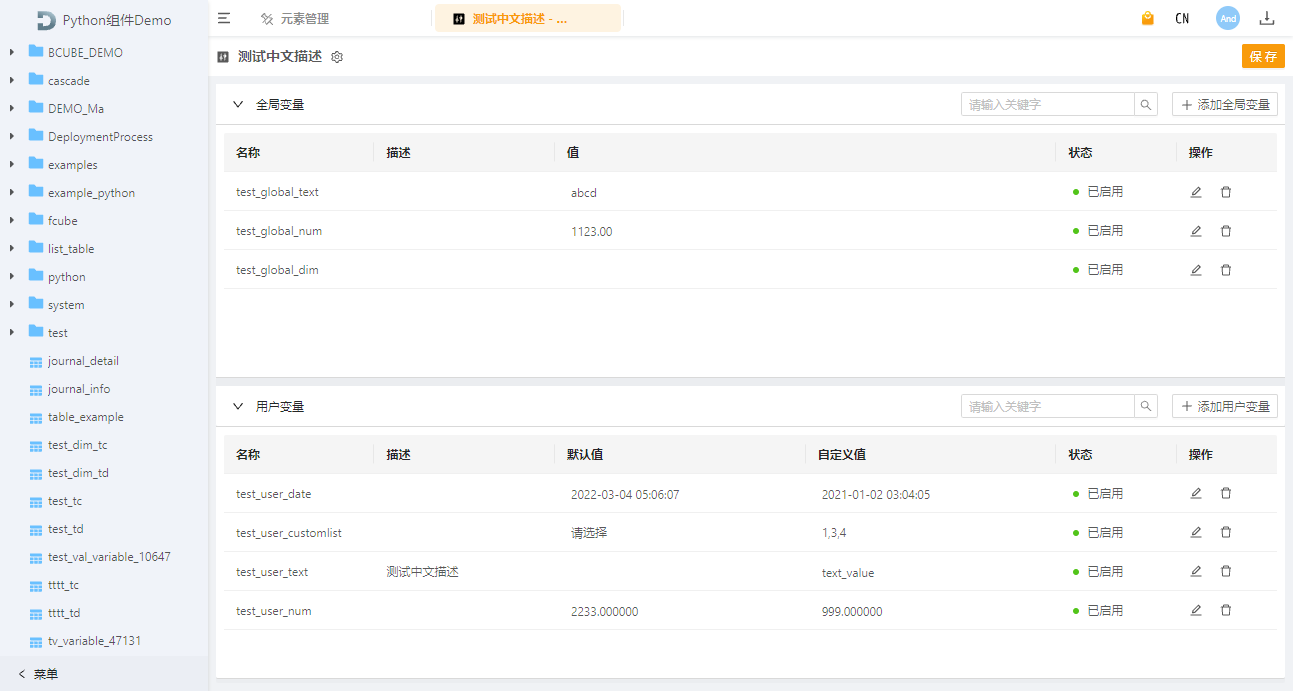Collapse the 用户变量 section

pyautogui.click(x=238, y=406)
